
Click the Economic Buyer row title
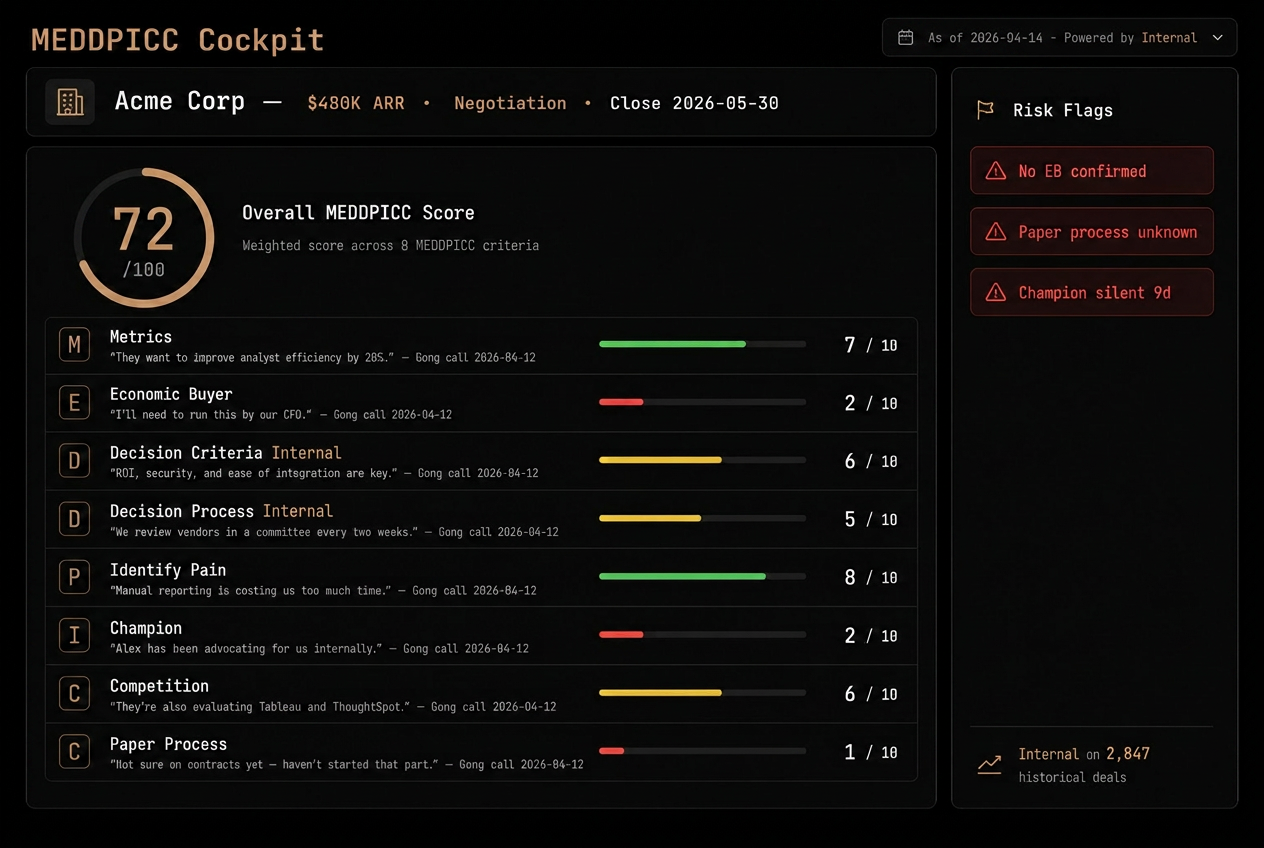171,395
